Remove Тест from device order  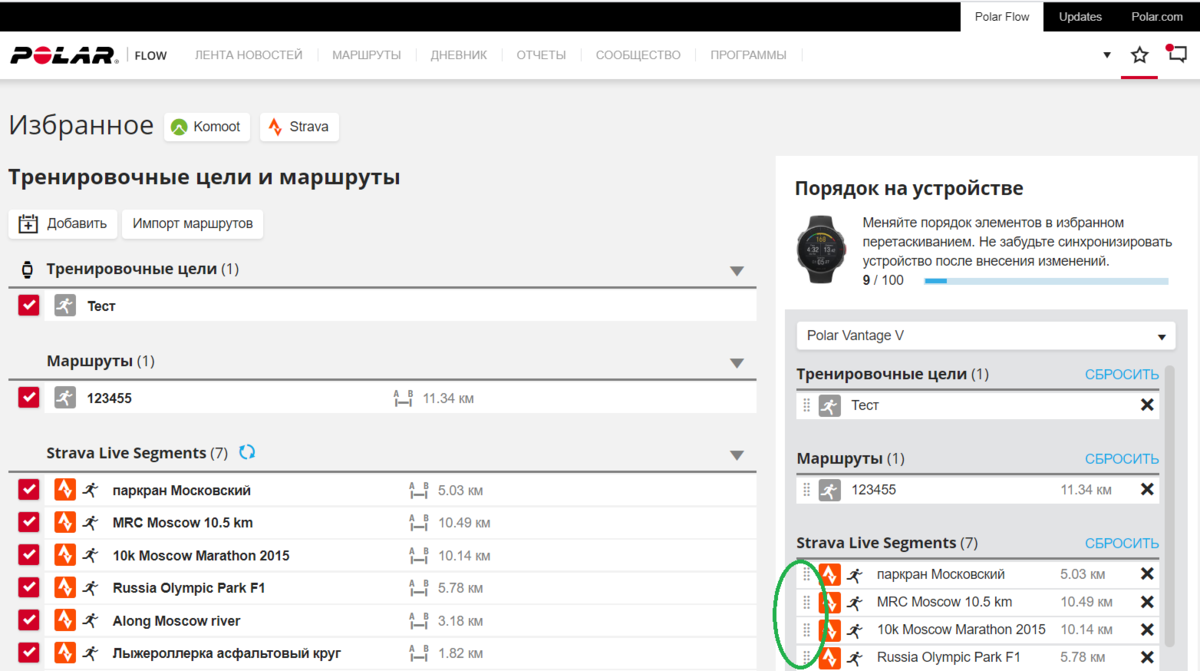point(1147,405)
